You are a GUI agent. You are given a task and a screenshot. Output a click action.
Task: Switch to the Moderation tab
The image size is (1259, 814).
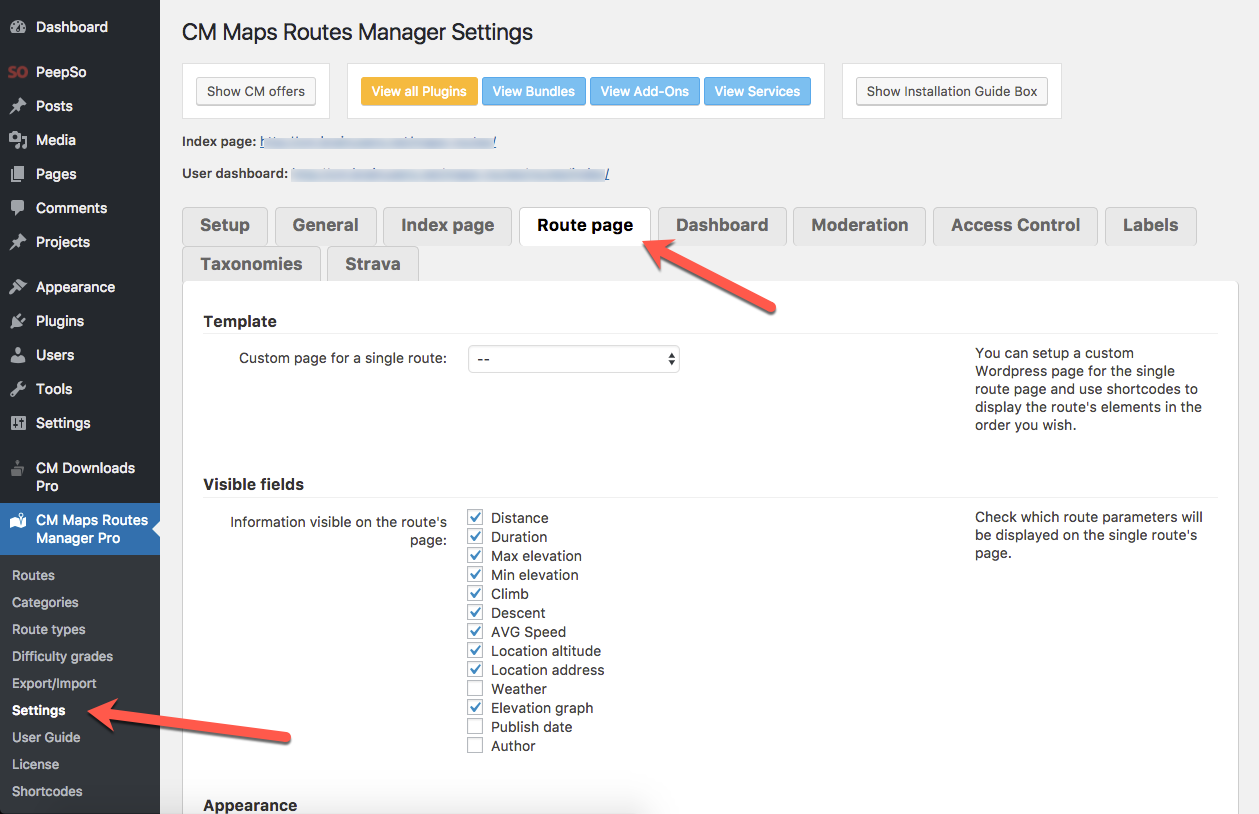(860, 226)
